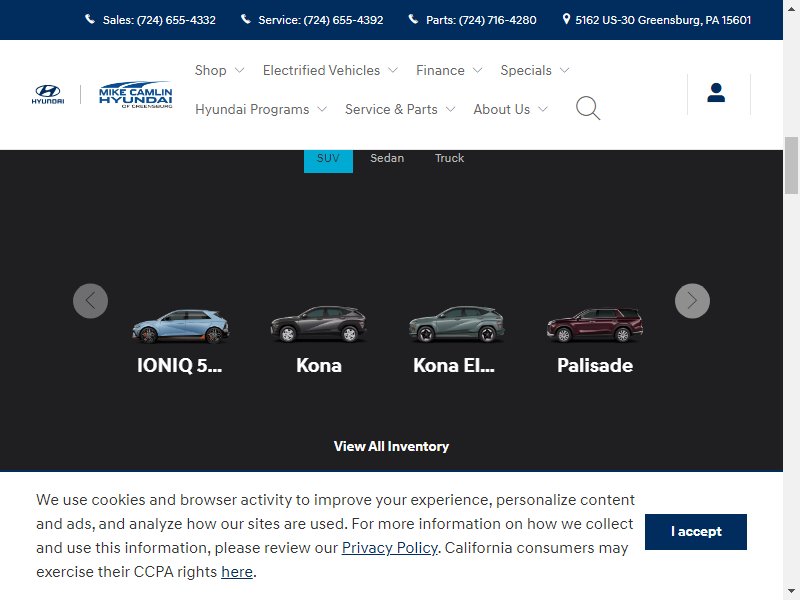
Task: Open the Kona model title
Action: (319, 365)
